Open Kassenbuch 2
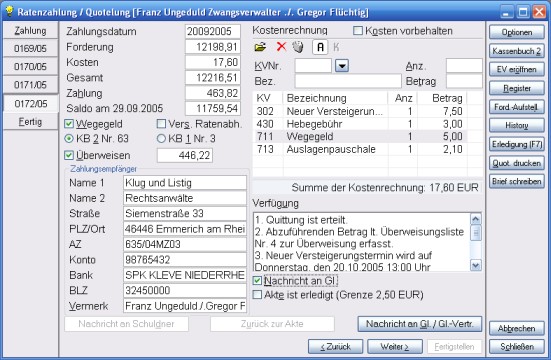The height and width of the screenshot is (360, 551). 517,51
